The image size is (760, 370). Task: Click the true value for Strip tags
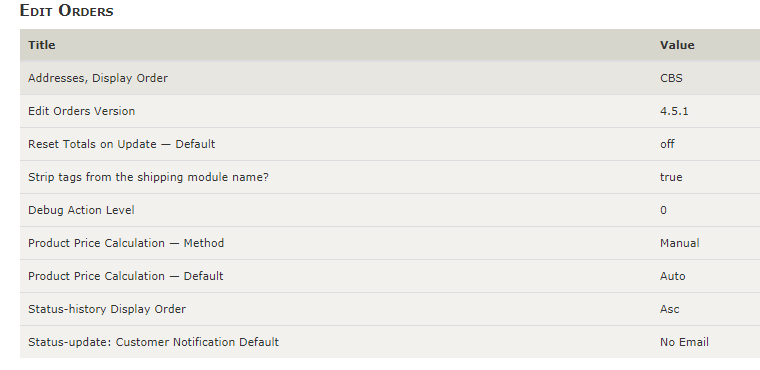pyautogui.click(x=671, y=177)
